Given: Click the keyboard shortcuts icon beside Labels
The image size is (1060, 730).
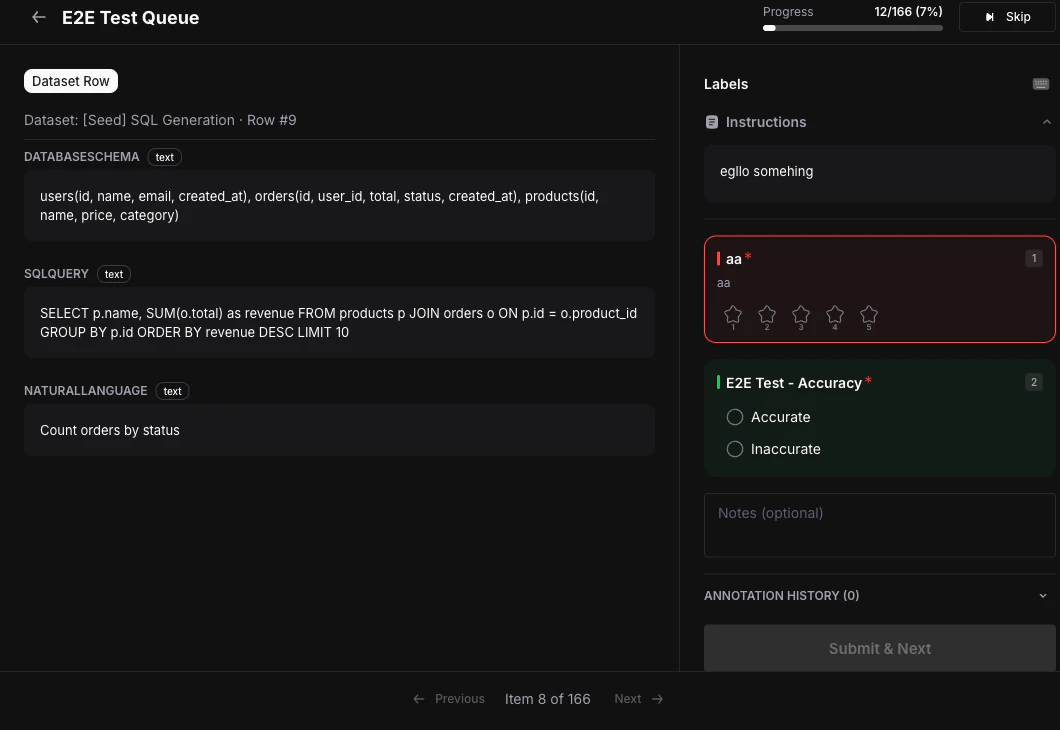Looking at the screenshot, I should click(1040, 84).
